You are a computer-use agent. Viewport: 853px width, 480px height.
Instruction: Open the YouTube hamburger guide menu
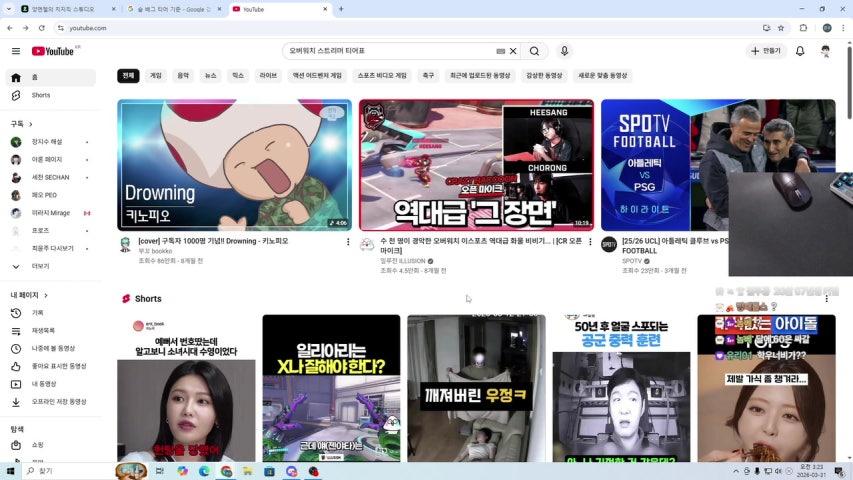15,51
